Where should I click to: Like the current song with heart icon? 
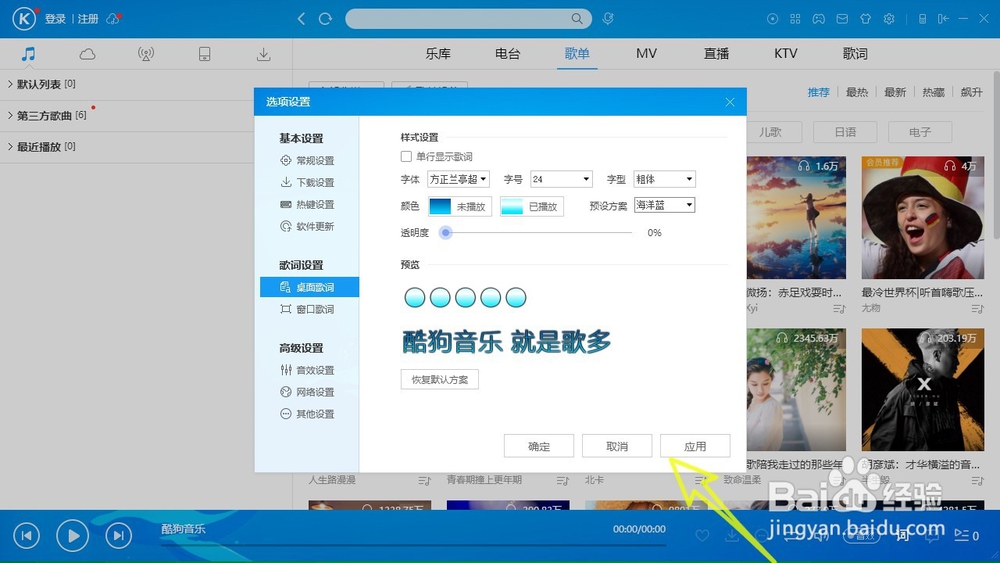click(702, 536)
